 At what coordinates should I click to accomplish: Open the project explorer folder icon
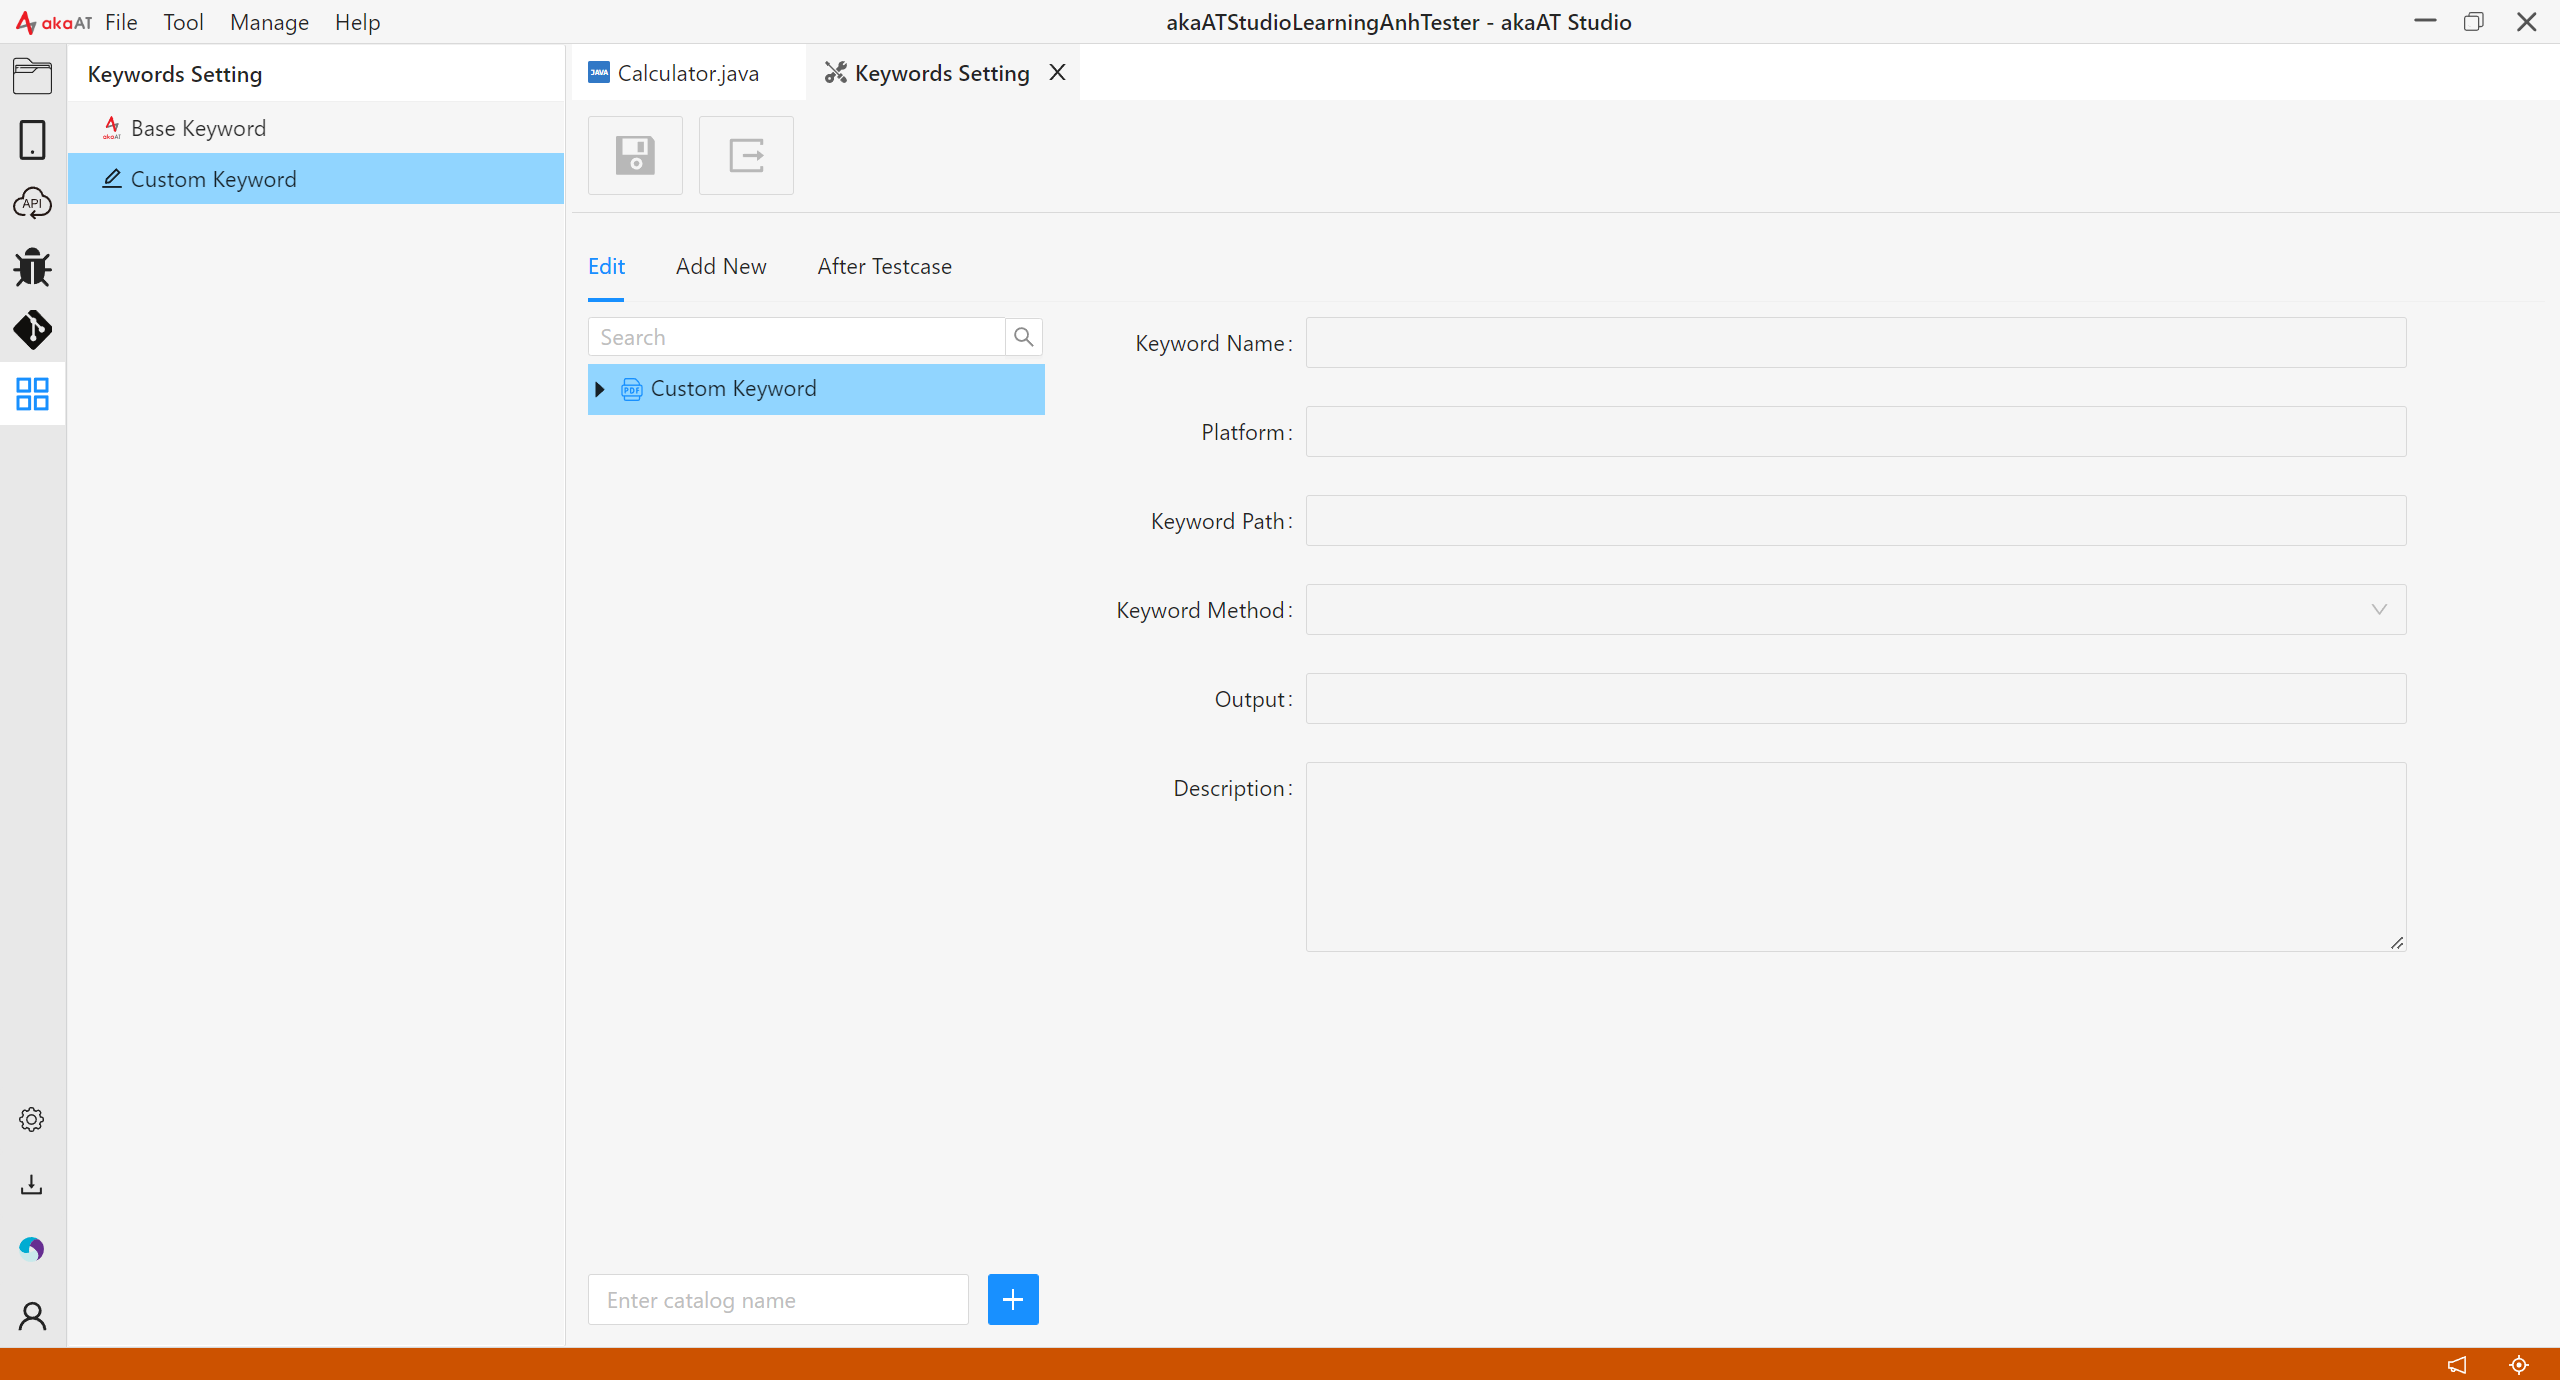(32, 76)
